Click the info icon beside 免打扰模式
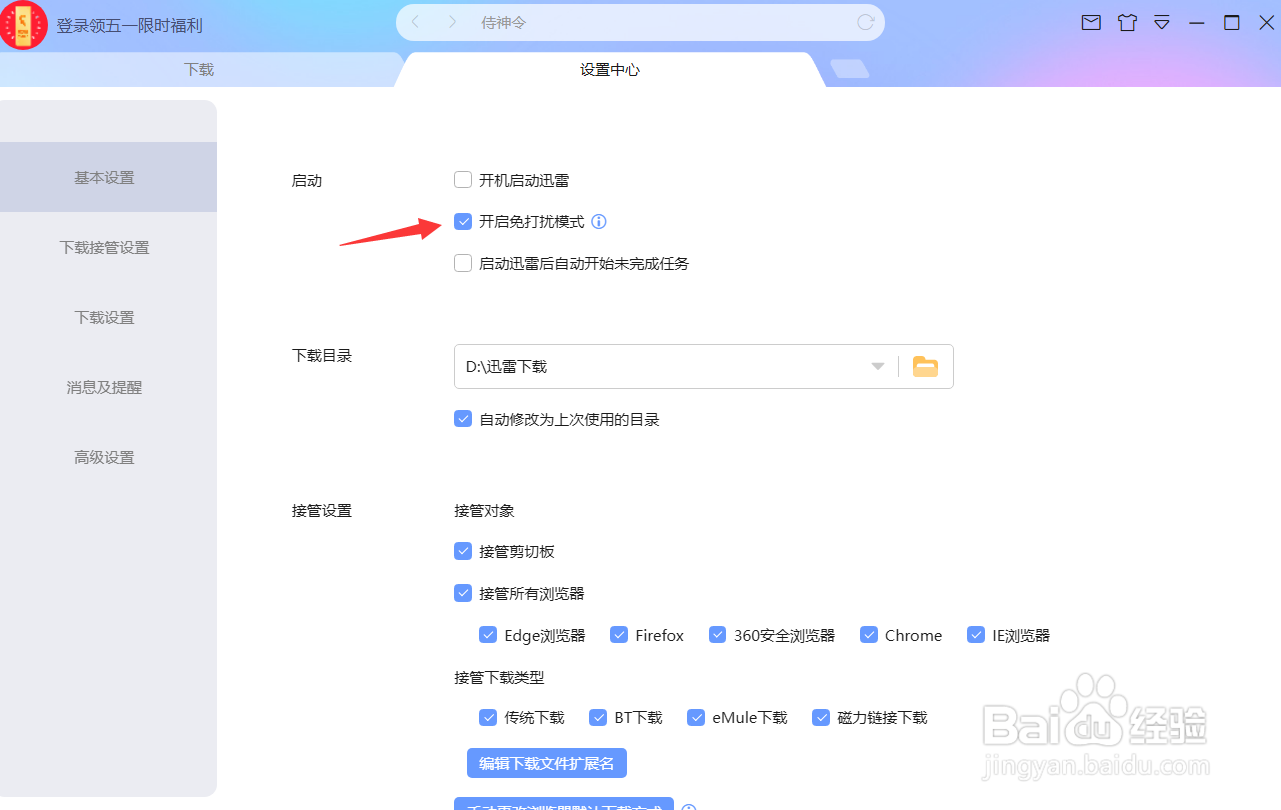Viewport: 1281px width, 810px height. (x=599, y=222)
